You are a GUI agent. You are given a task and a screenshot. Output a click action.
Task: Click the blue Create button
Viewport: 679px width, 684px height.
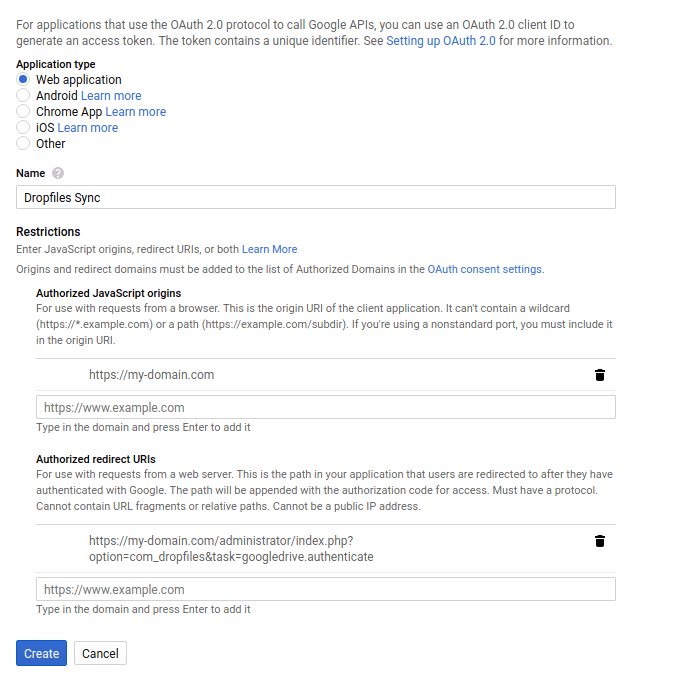click(41, 653)
